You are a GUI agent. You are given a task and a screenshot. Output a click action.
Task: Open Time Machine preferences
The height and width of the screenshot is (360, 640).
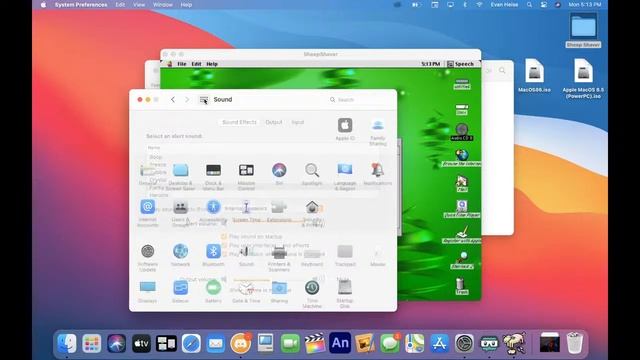[312, 294]
